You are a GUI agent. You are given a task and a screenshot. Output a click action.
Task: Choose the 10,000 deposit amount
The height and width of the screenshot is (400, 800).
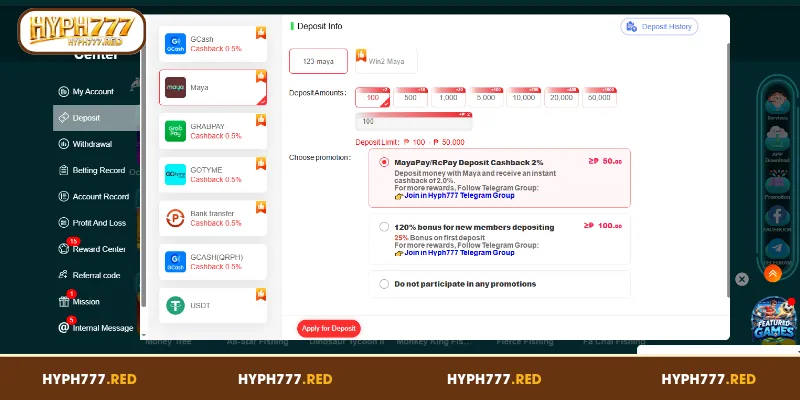(523, 97)
